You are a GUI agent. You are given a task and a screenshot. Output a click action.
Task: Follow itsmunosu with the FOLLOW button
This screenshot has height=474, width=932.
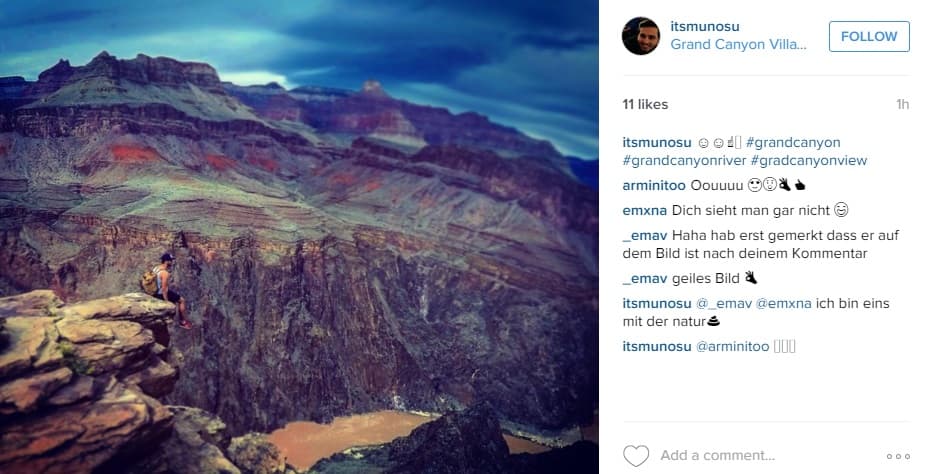[x=869, y=36]
